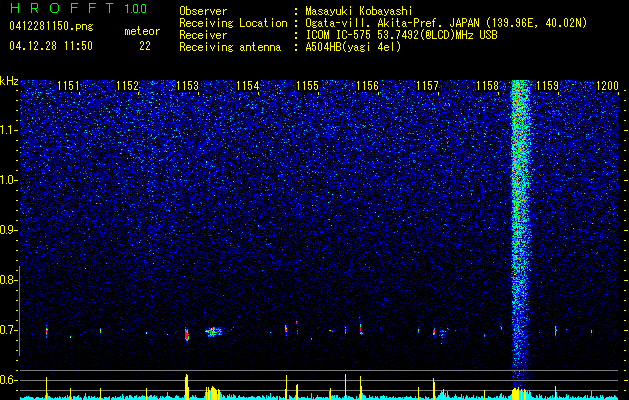Click the wideband vertical noise burst after 1158
The image size is (629, 400).
pyautogui.click(x=520, y=233)
